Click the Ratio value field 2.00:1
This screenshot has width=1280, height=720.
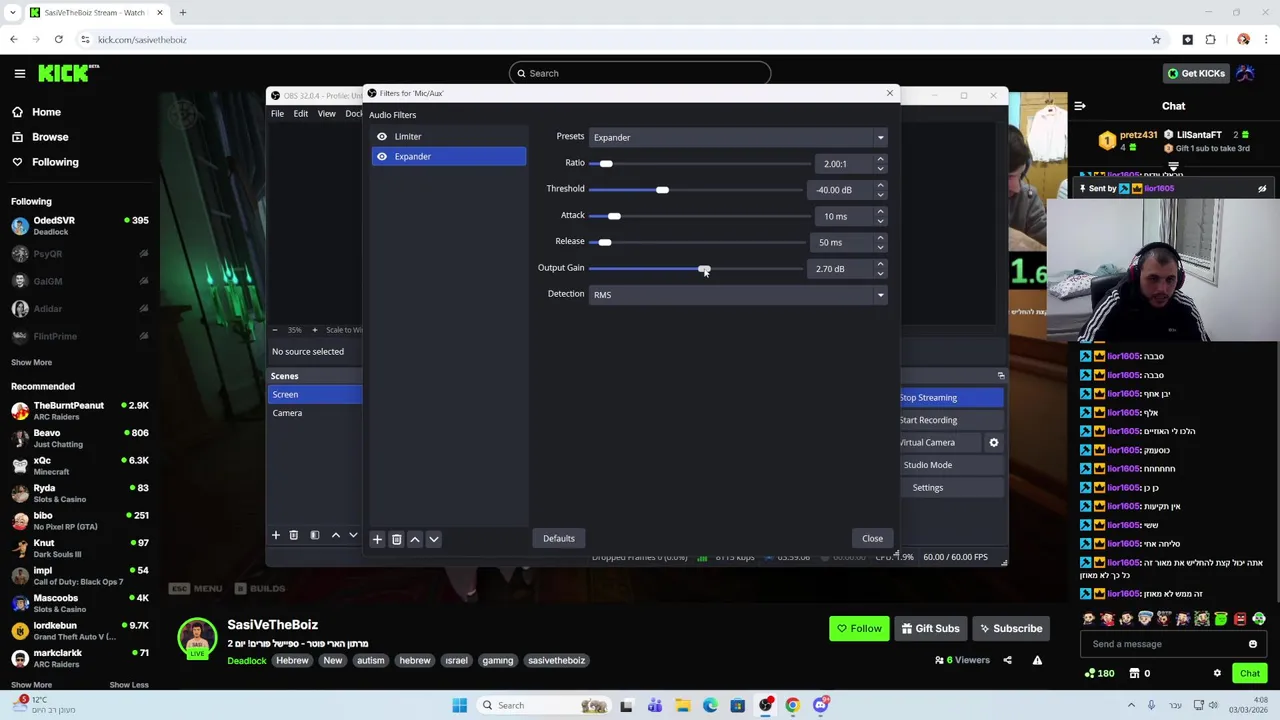coord(842,163)
